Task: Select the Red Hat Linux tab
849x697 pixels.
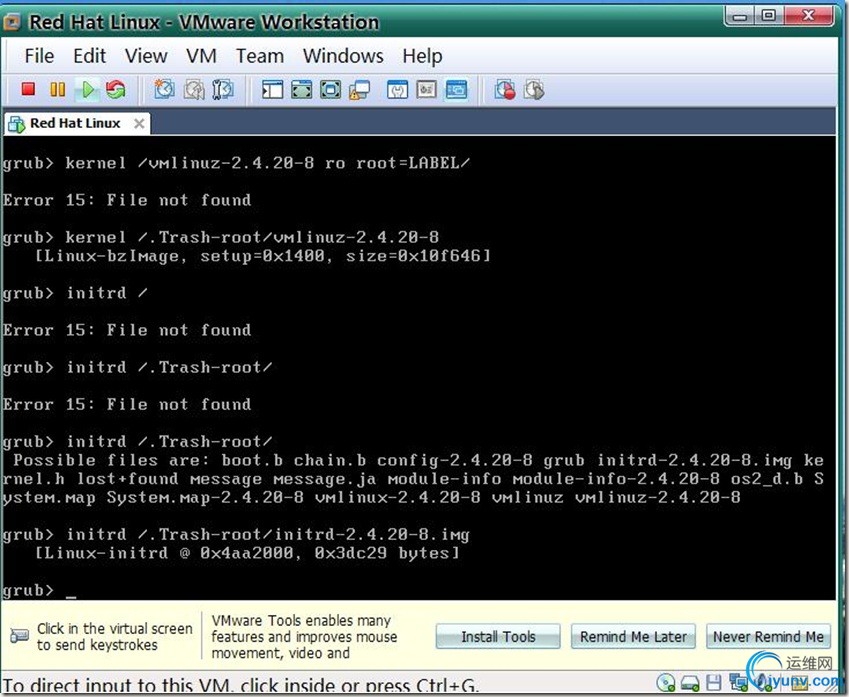Action: (x=75, y=123)
